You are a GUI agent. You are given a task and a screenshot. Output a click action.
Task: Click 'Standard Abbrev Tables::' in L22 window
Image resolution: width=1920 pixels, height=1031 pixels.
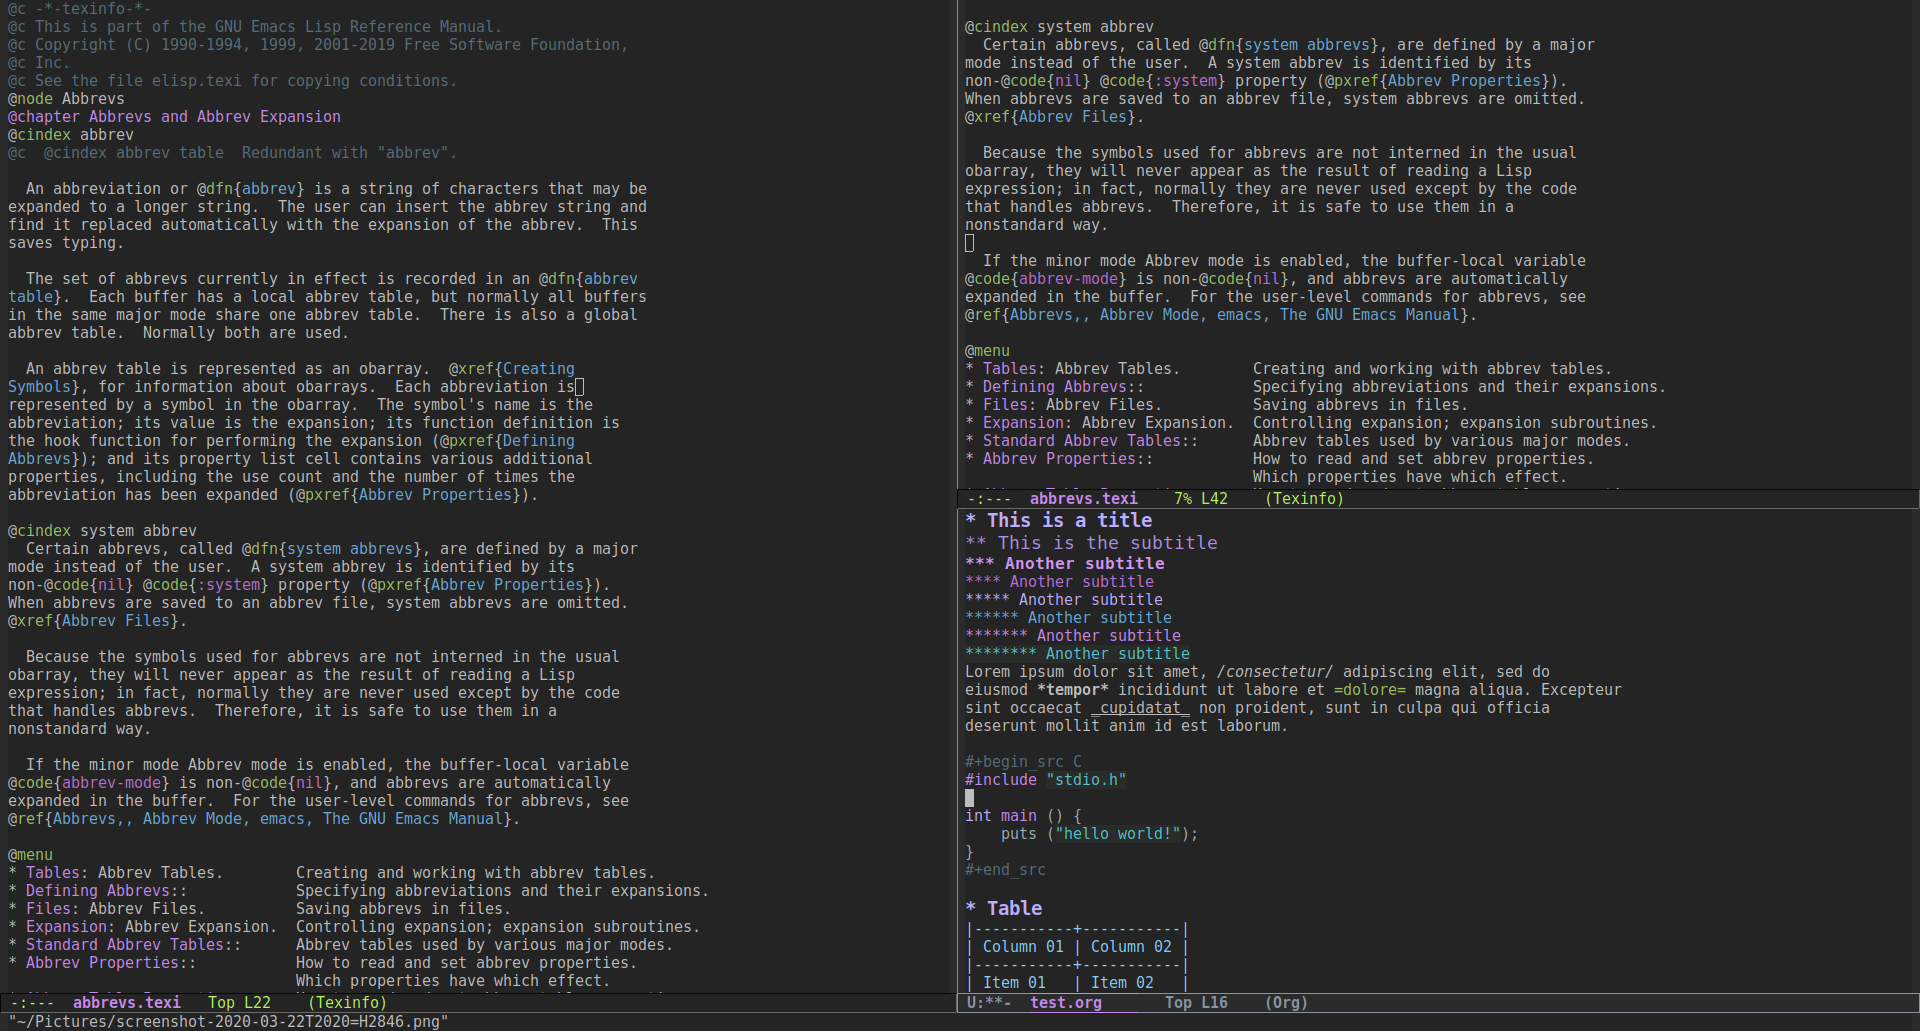pyautogui.click(x=133, y=944)
